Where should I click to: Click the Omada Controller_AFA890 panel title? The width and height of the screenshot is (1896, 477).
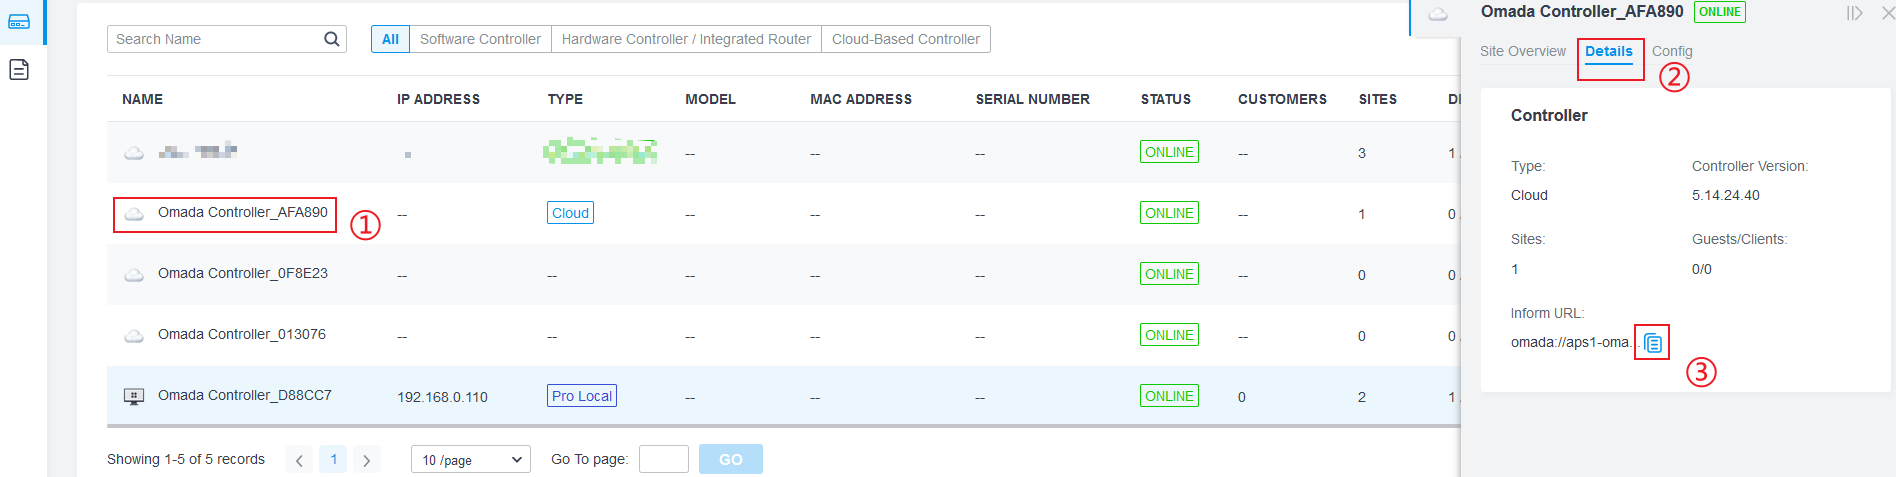tap(1582, 12)
